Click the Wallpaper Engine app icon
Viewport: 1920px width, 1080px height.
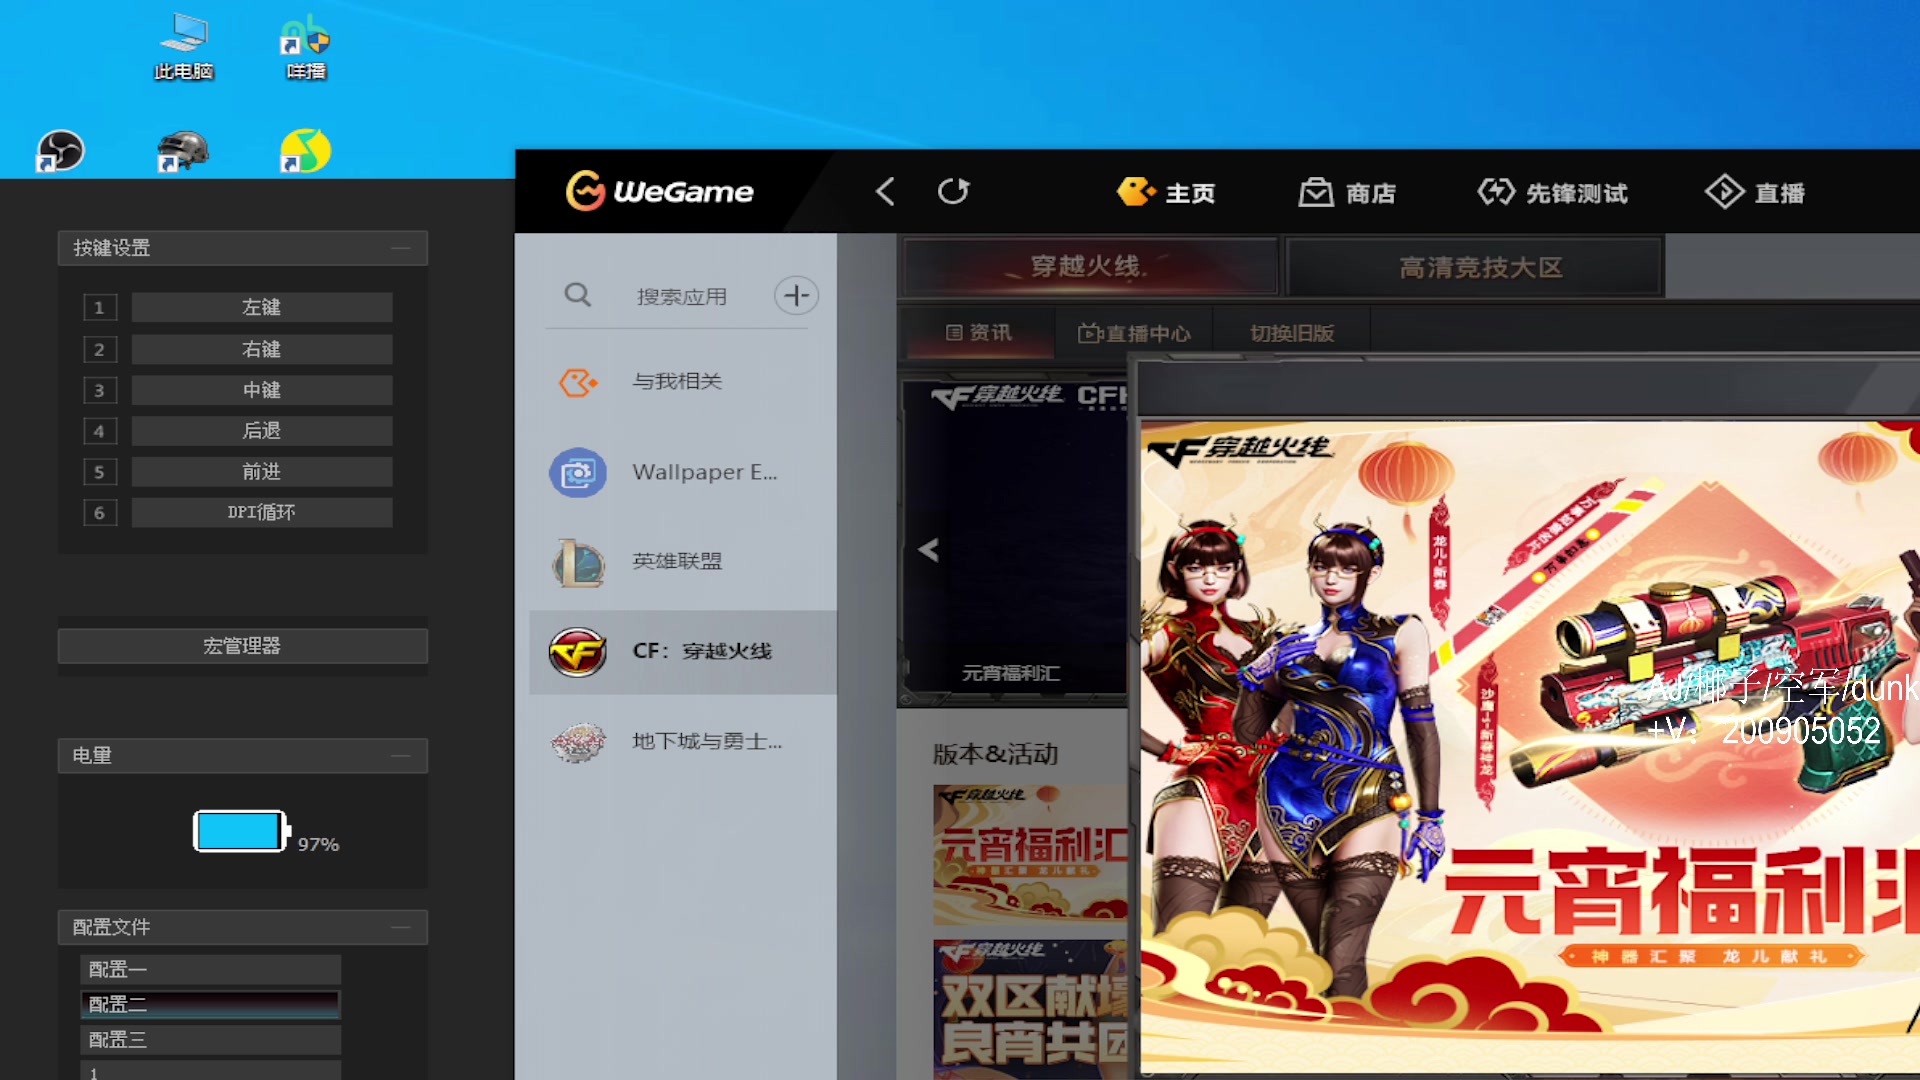[578, 472]
